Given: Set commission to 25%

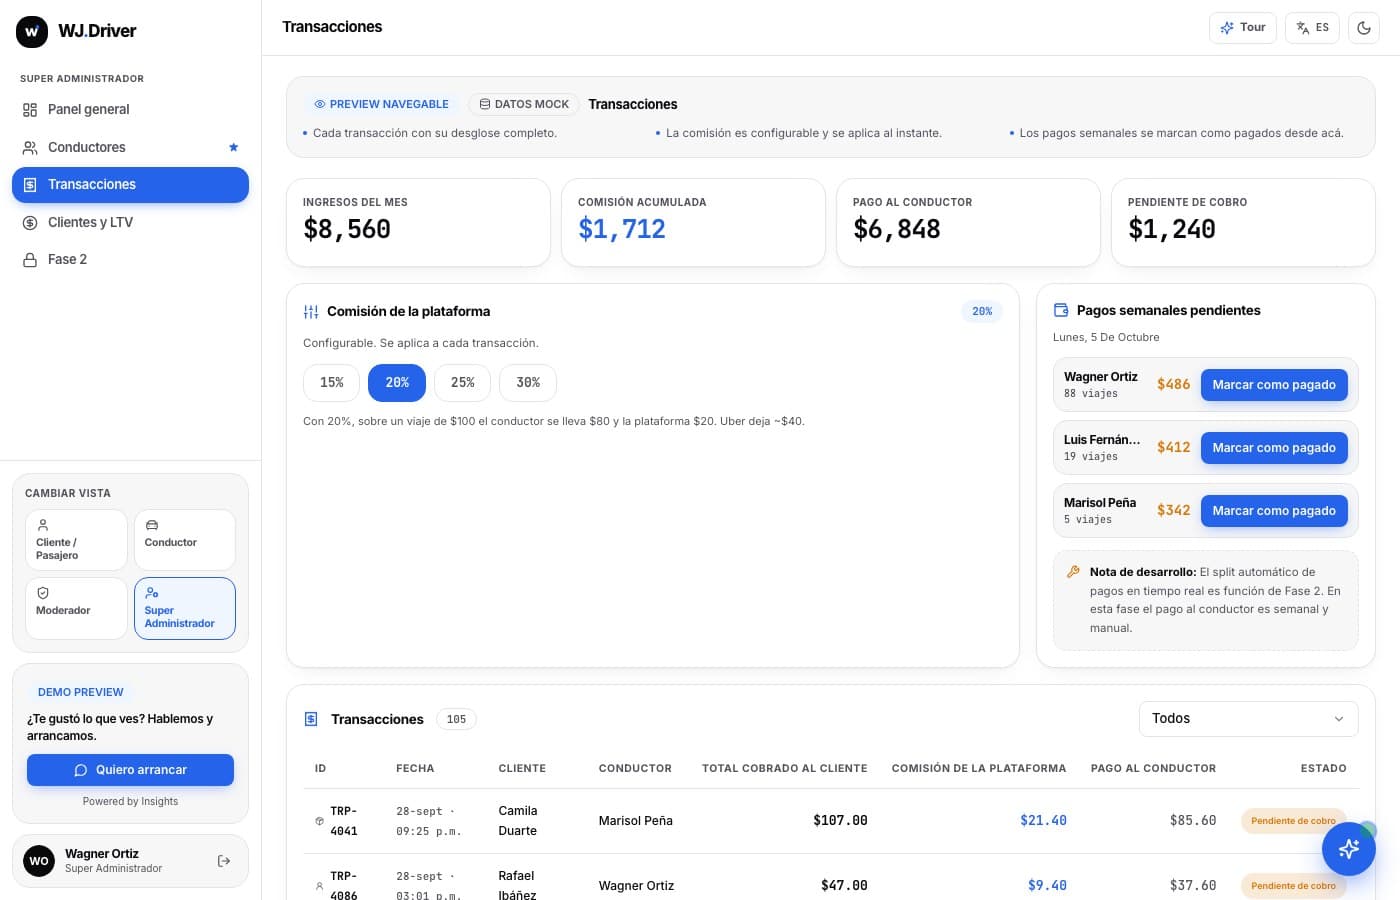Looking at the screenshot, I should [462, 383].
